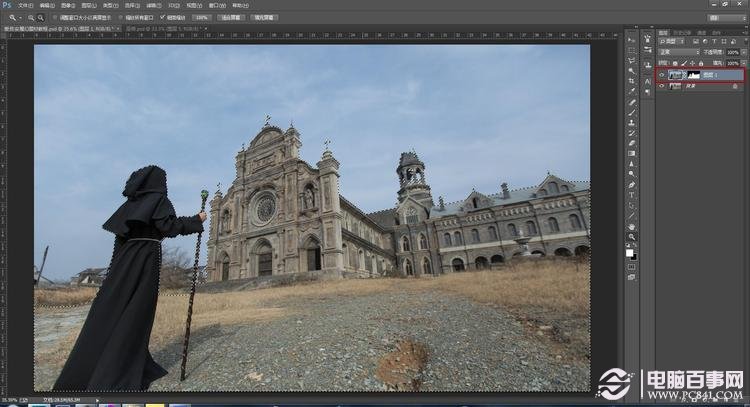Hide layer 图层 1 with eye icon
The image size is (750, 407).
(x=661, y=74)
